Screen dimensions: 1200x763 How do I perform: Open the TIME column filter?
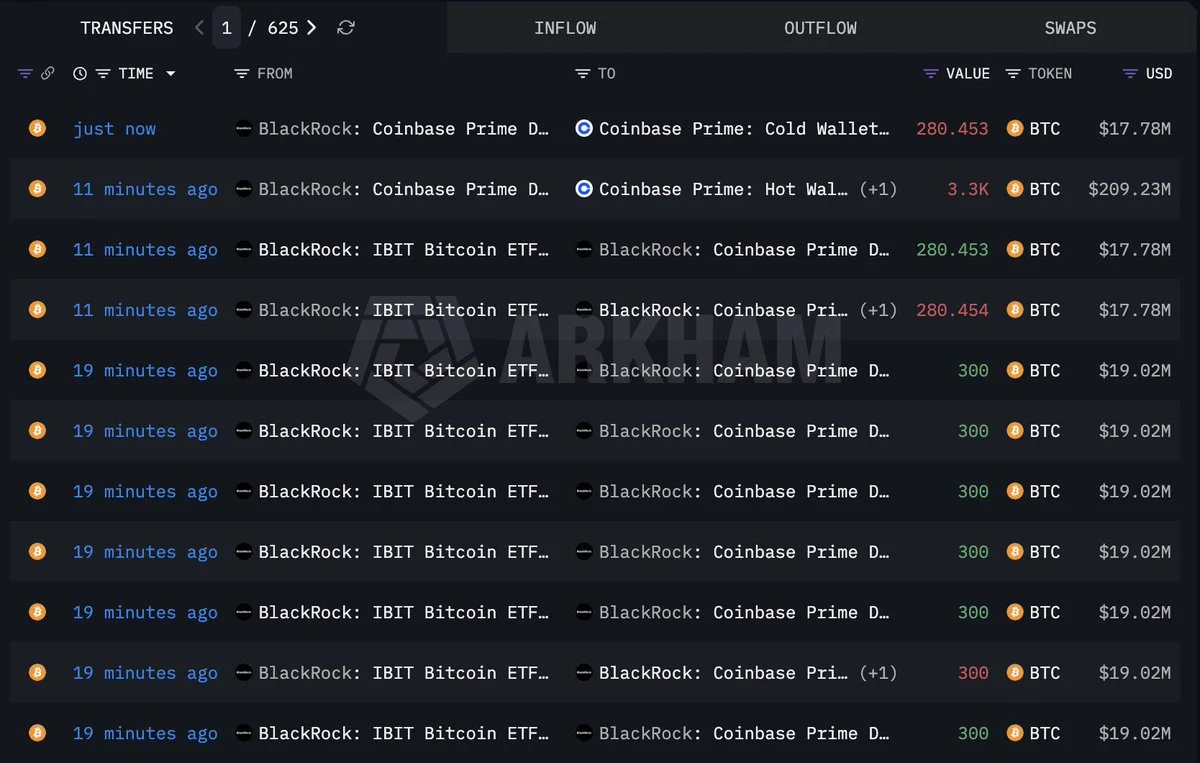(102, 73)
